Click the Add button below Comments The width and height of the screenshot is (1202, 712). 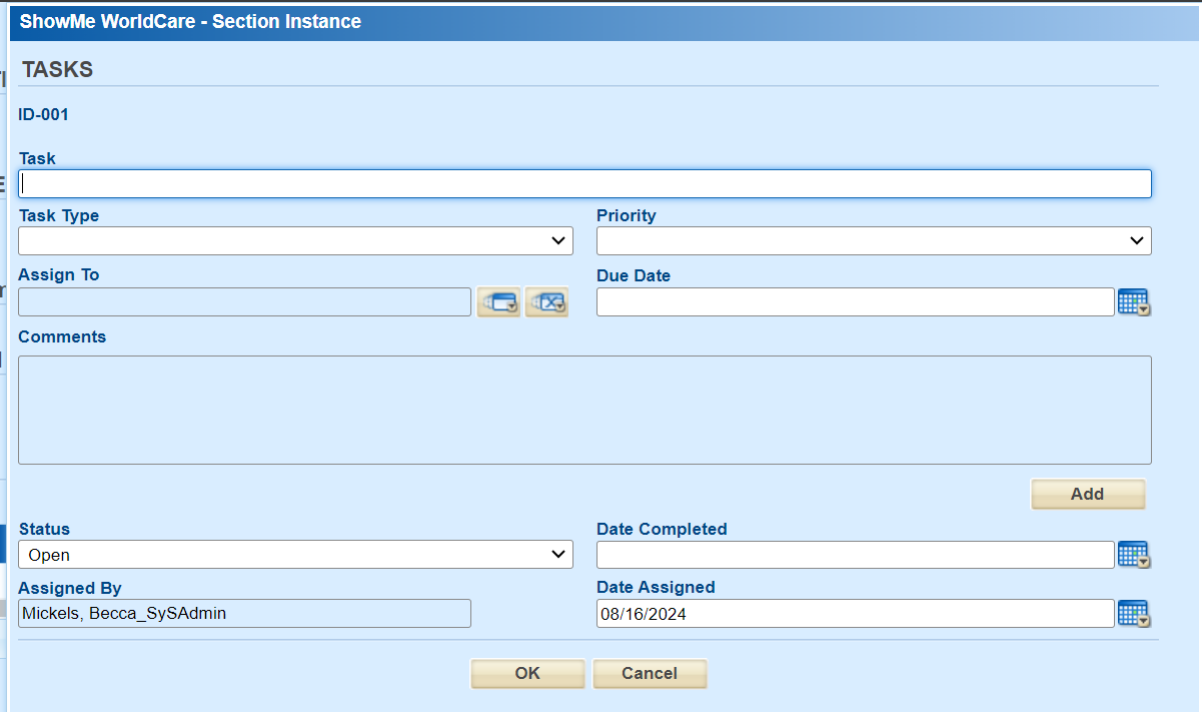pos(1088,494)
